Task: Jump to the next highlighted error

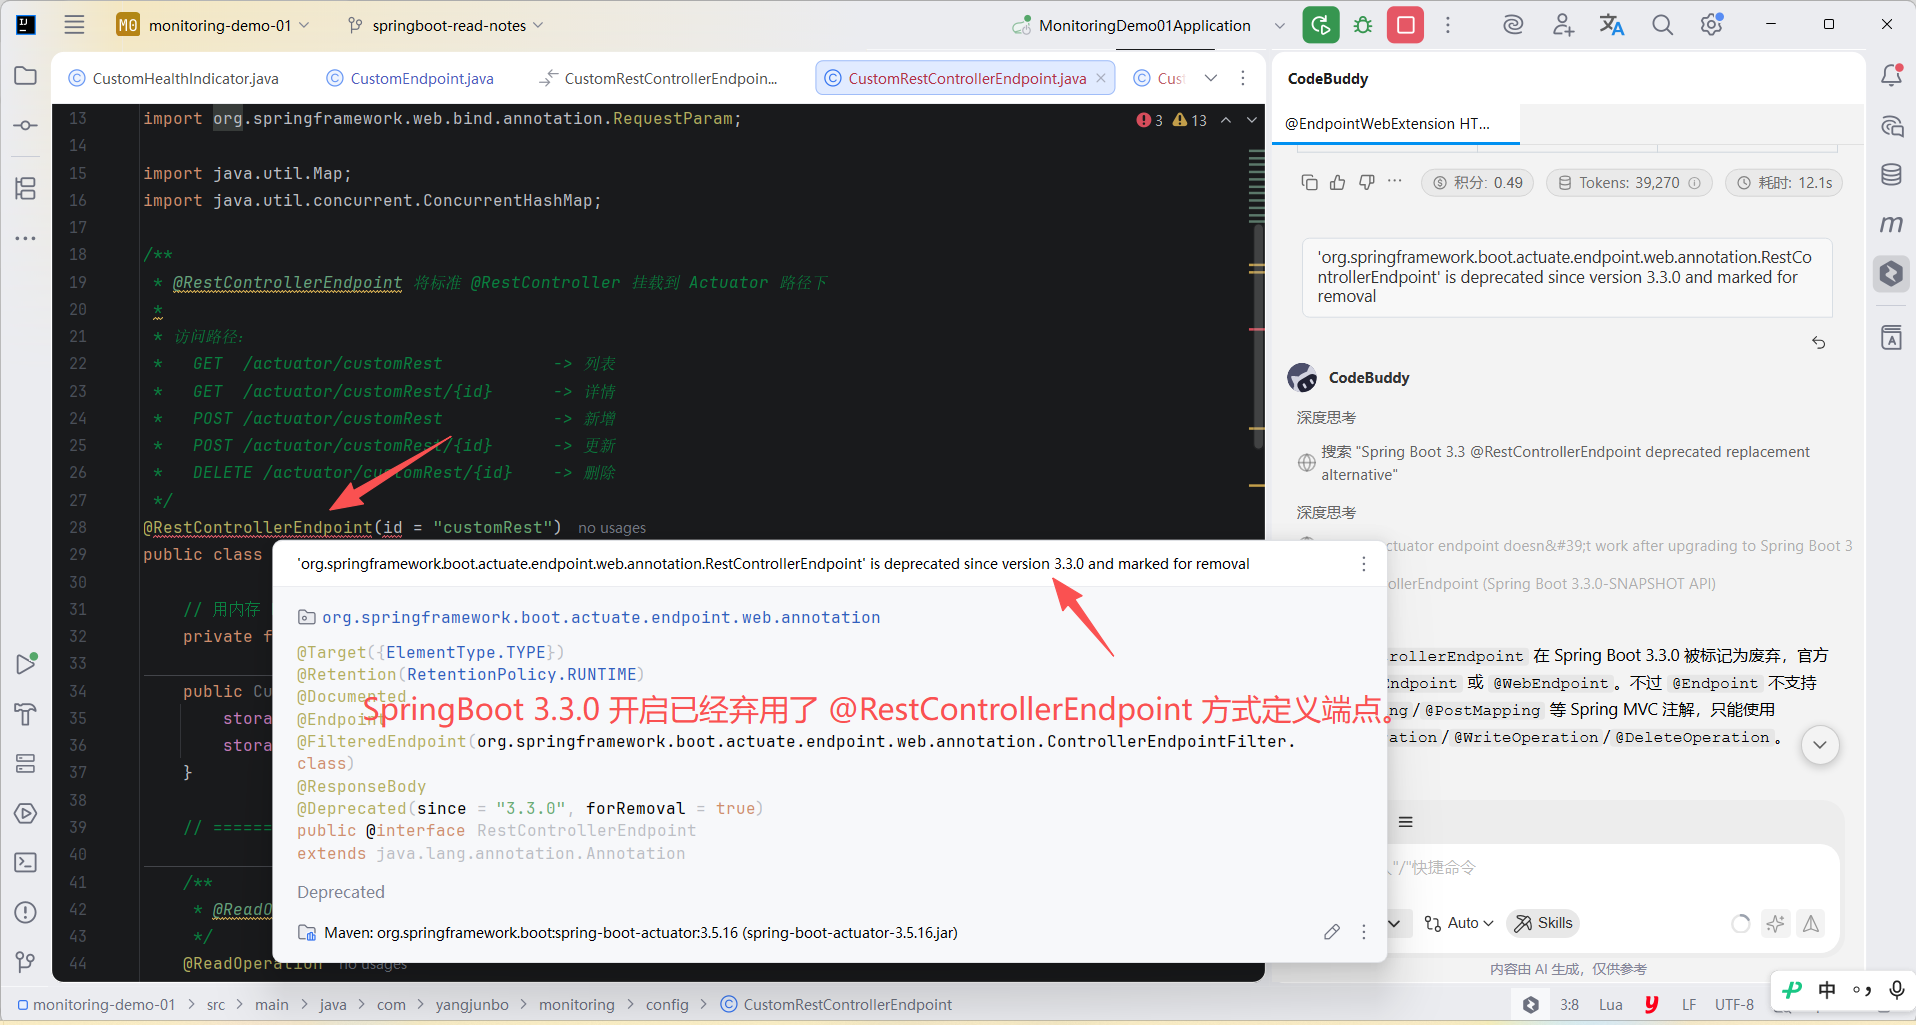Action: coord(1252,120)
